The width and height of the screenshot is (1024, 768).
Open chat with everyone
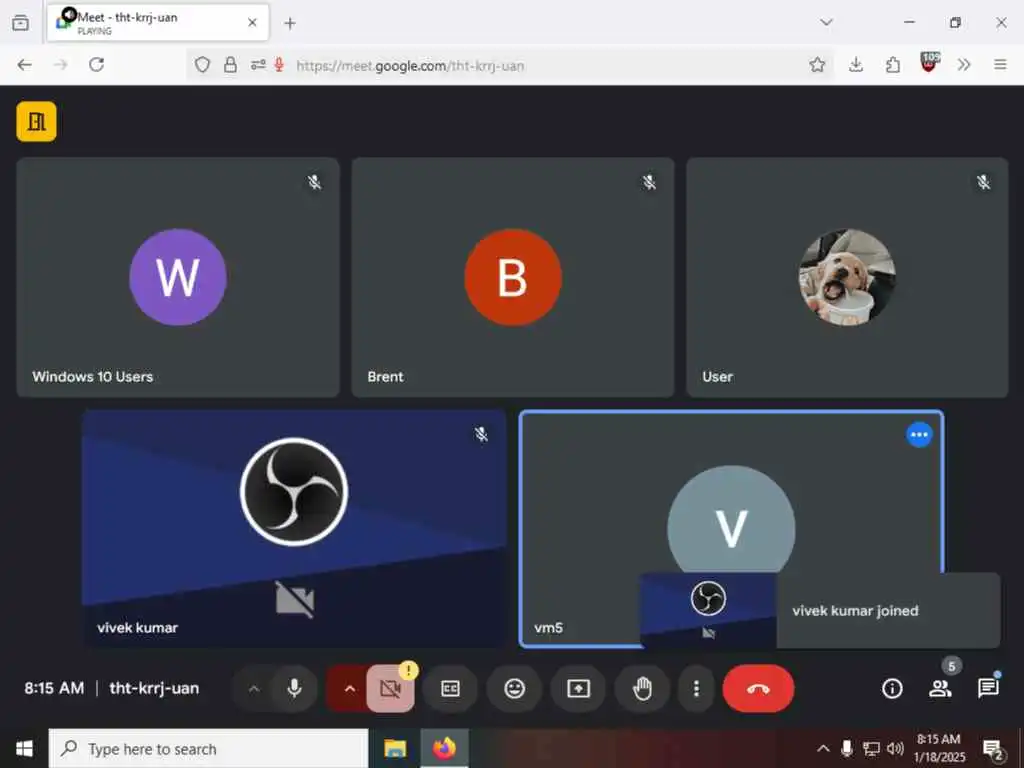pyautogui.click(x=988, y=688)
